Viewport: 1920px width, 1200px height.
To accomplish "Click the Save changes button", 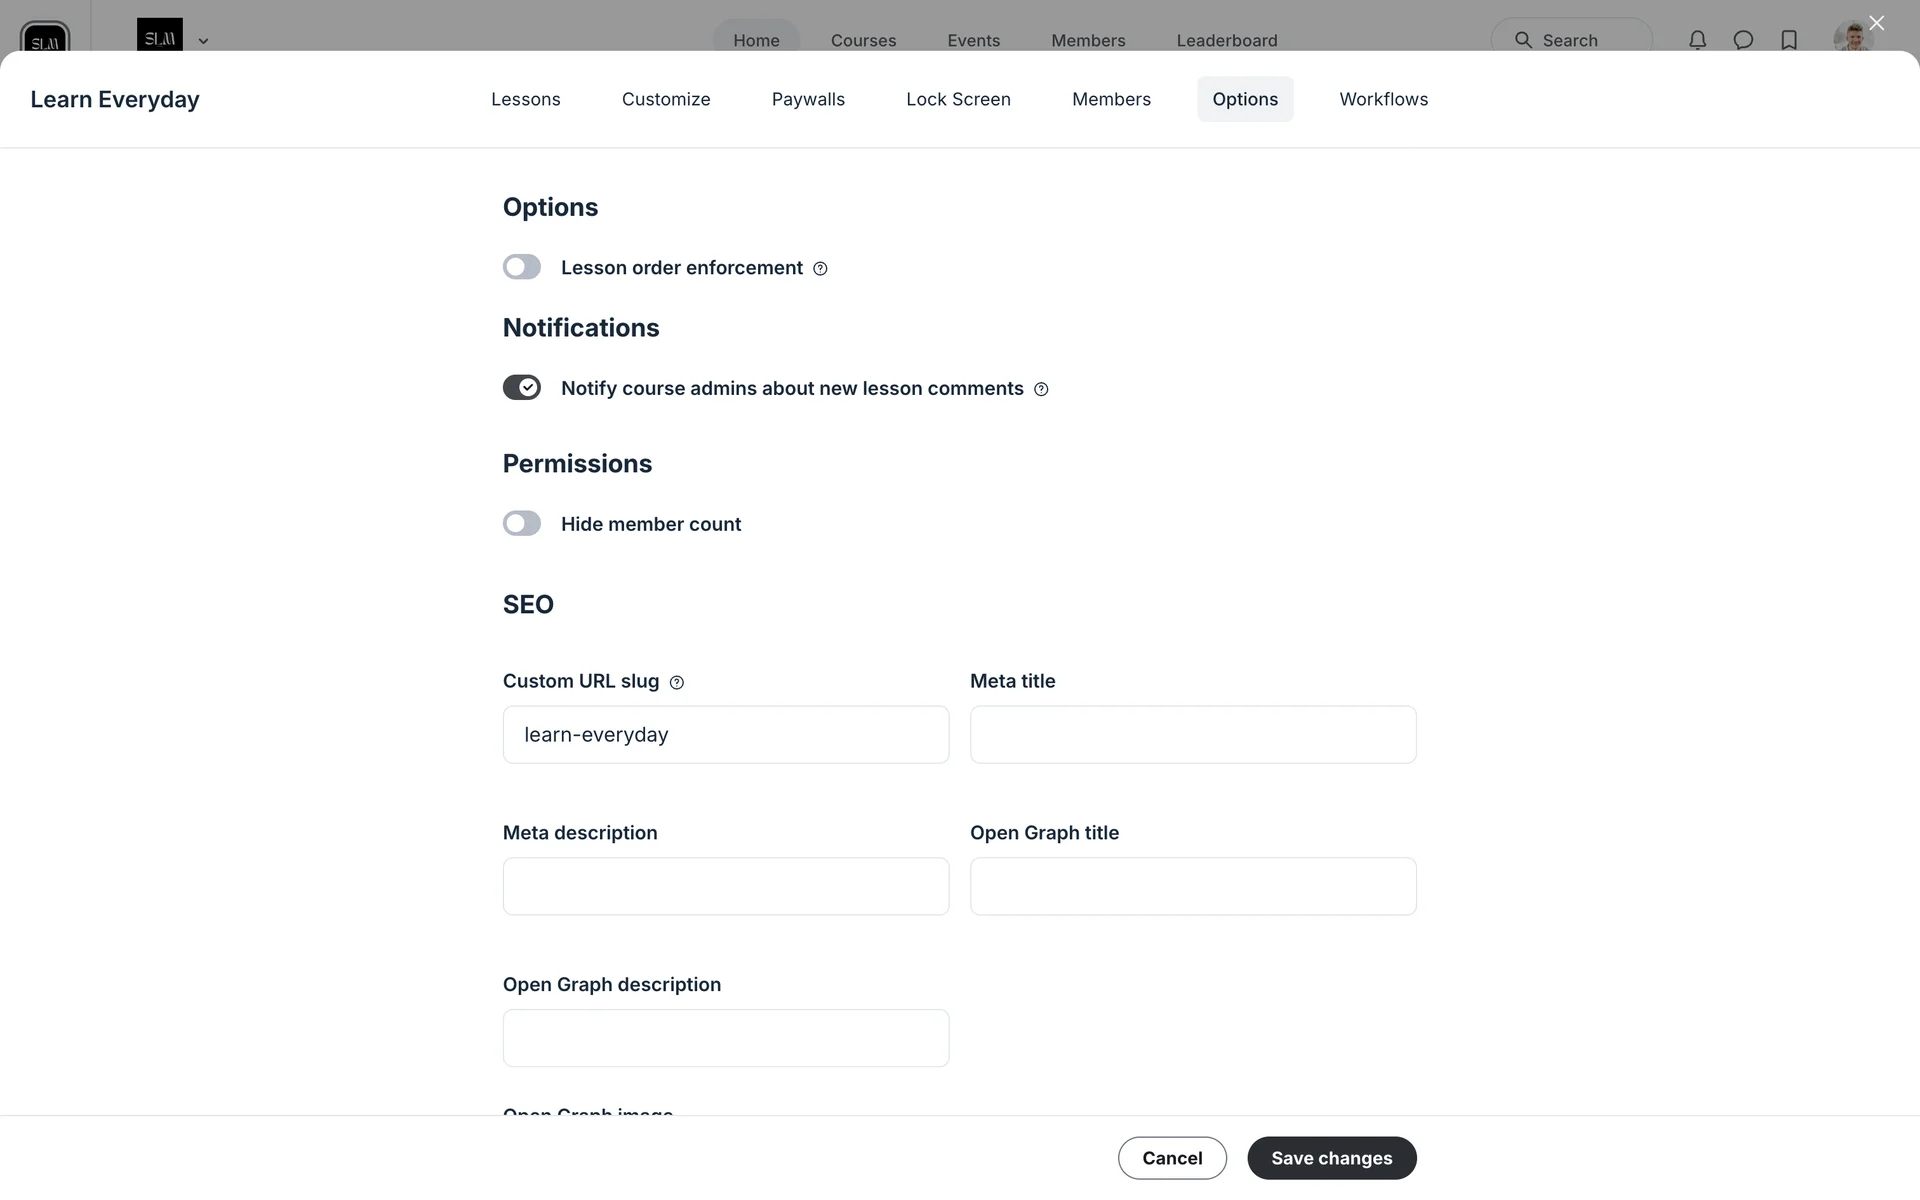I will (x=1331, y=1158).
